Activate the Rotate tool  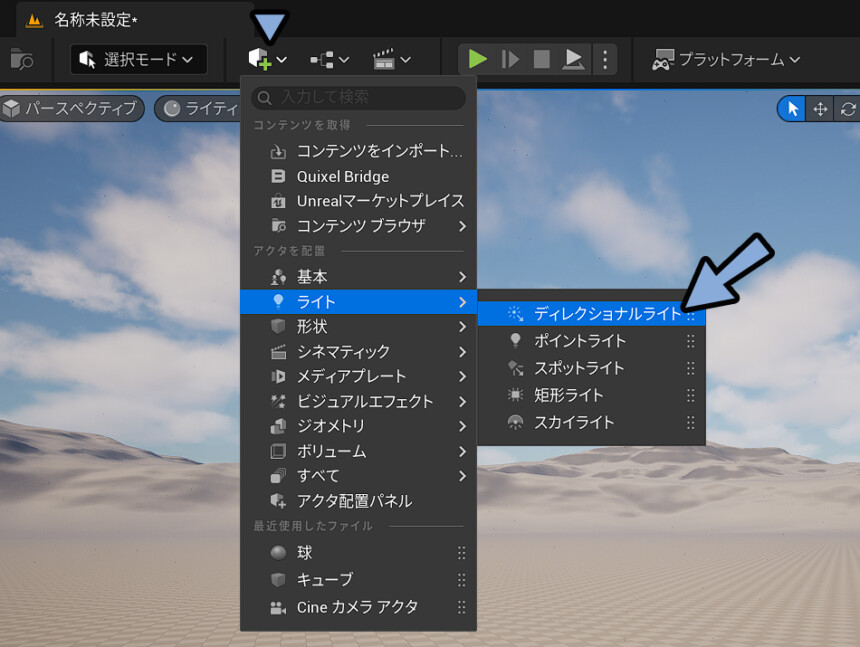click(847, 109)
